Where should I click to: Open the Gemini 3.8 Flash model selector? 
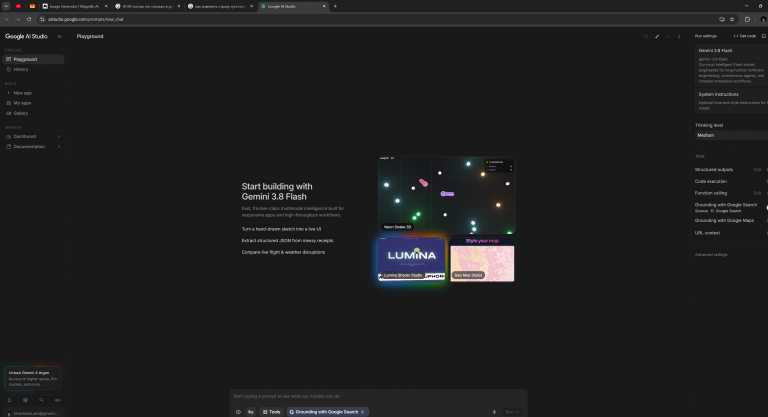[x=731, y=65]
